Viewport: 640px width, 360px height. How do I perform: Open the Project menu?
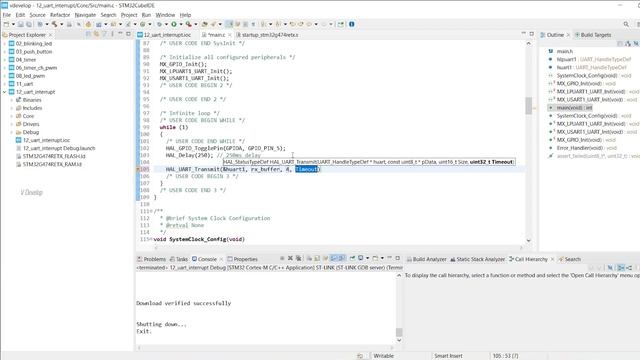[129, 15]
